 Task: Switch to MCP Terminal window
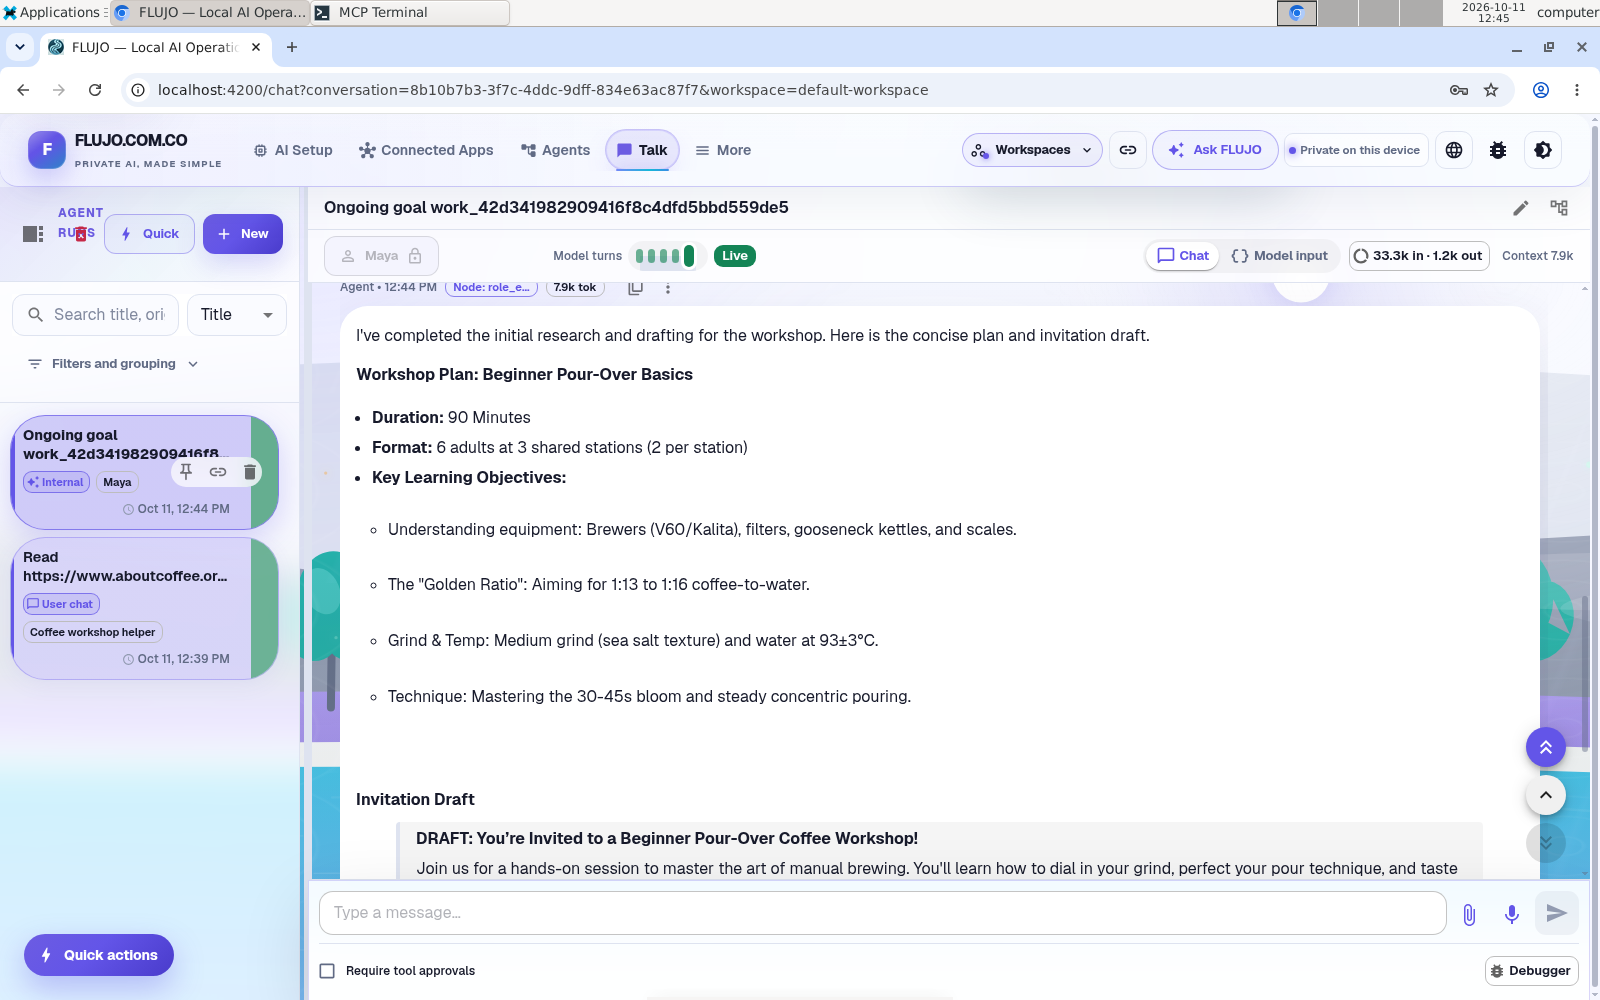[411, 13]
